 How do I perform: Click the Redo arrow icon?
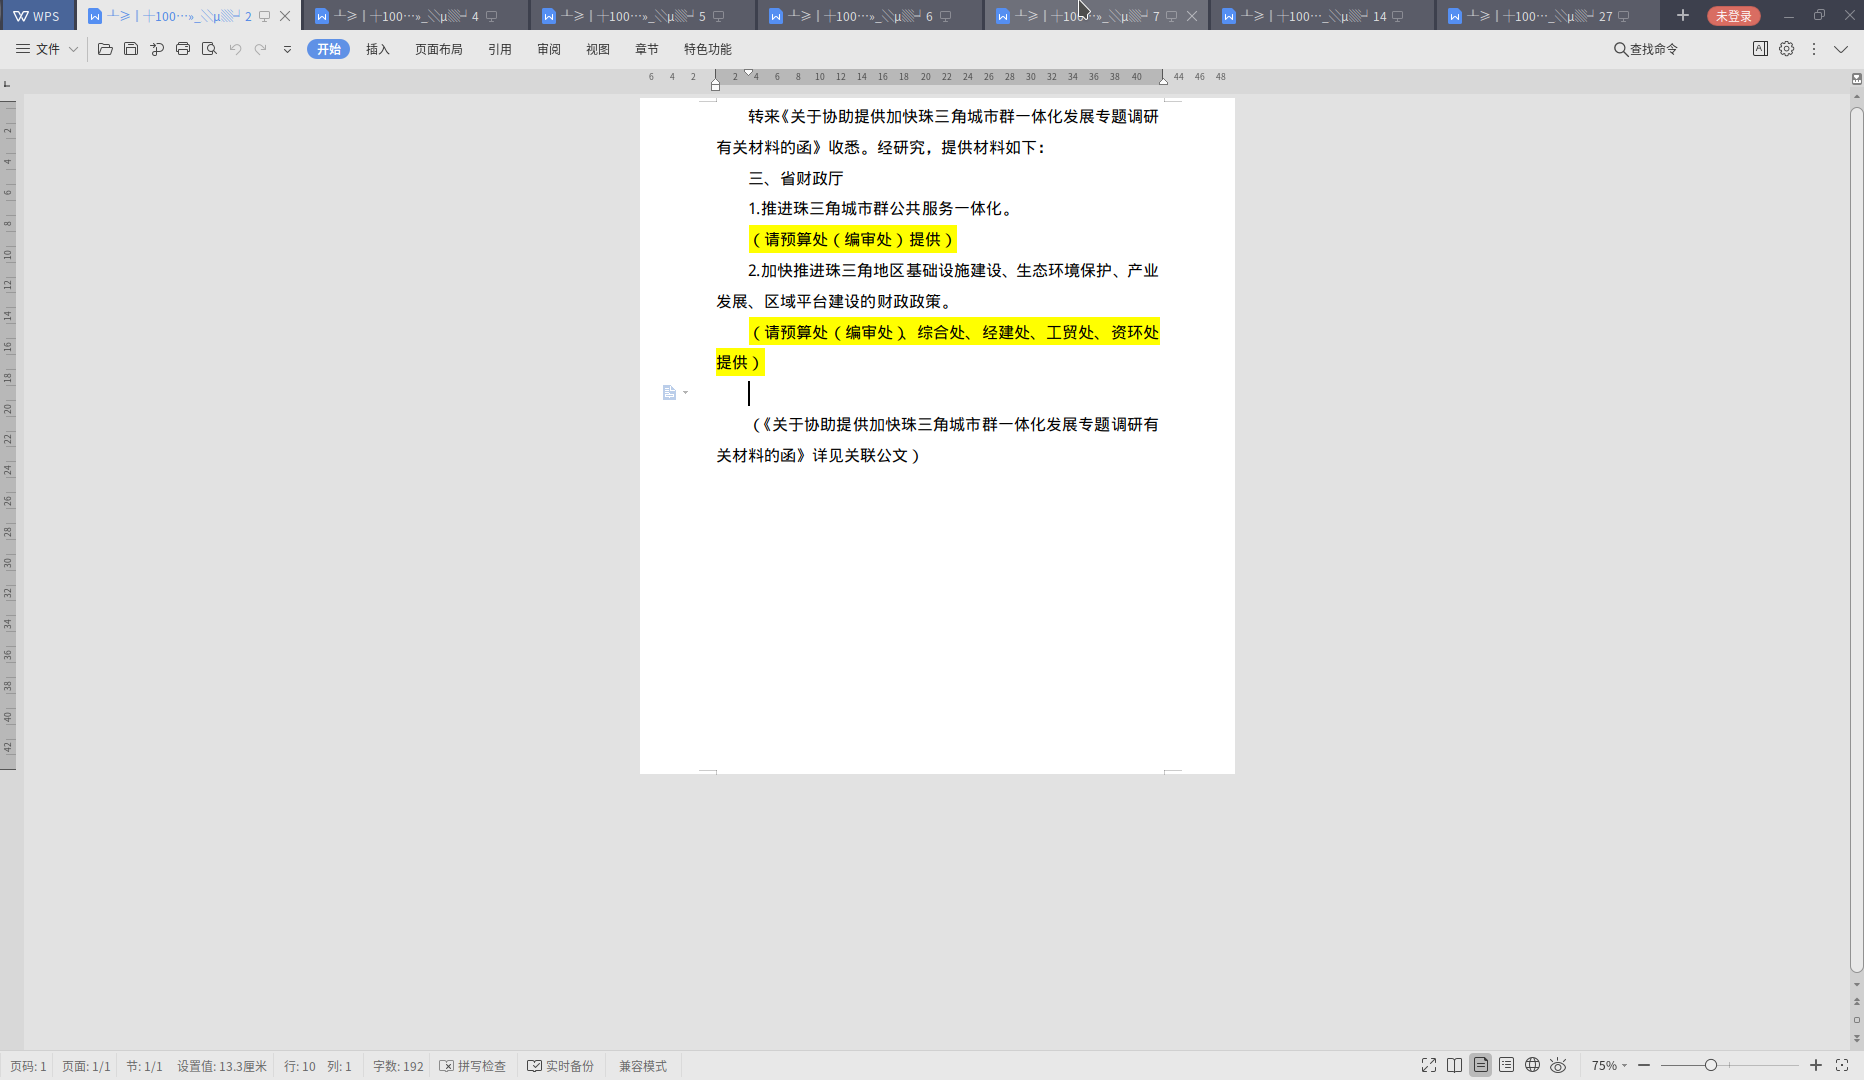click(261, 49)
